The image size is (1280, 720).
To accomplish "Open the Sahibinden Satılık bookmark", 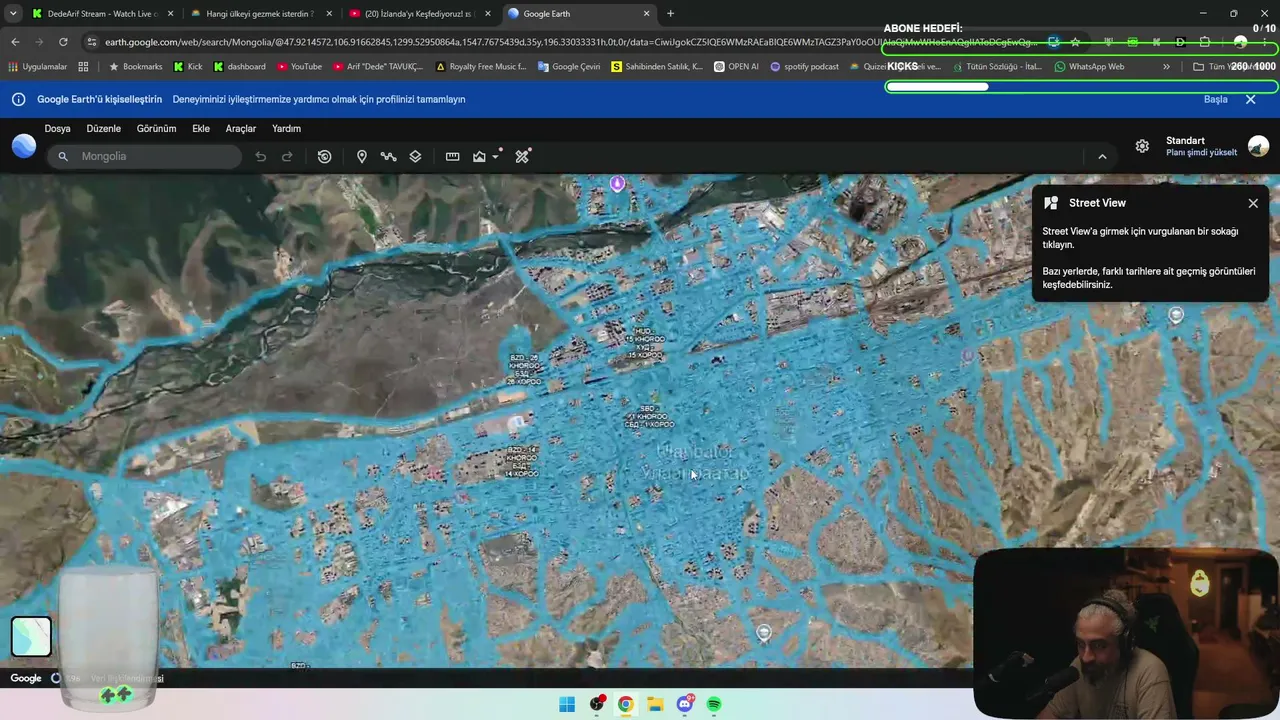I will coord(656,67).
